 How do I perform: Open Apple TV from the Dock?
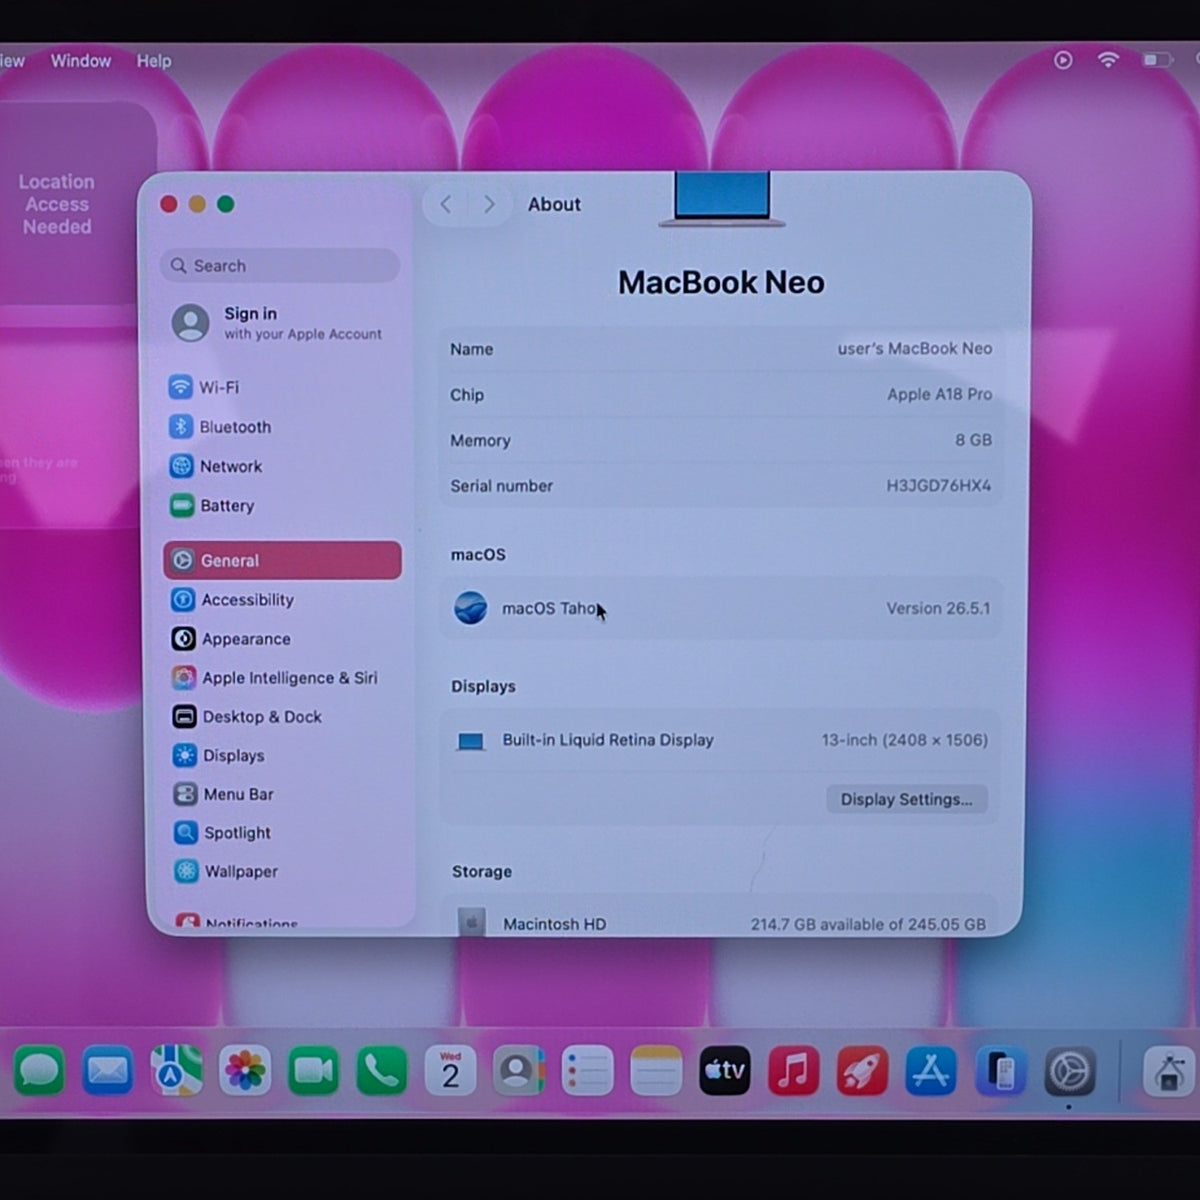click(725, 1072)
